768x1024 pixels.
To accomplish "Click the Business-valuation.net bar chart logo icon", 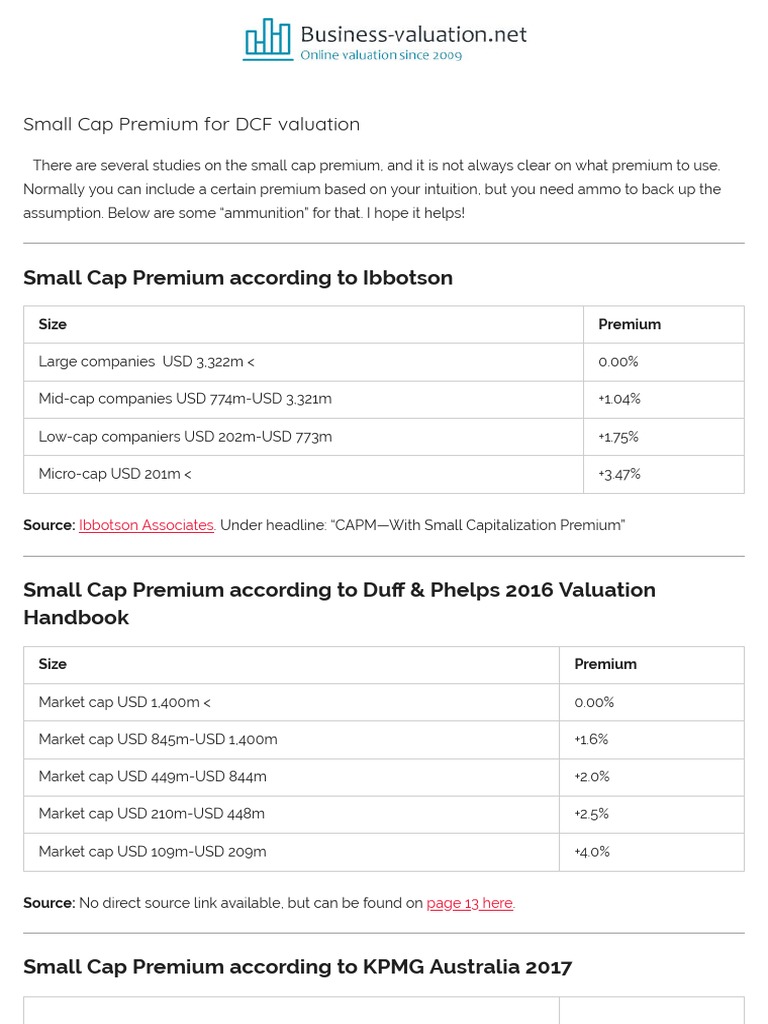I will (267, 40).
